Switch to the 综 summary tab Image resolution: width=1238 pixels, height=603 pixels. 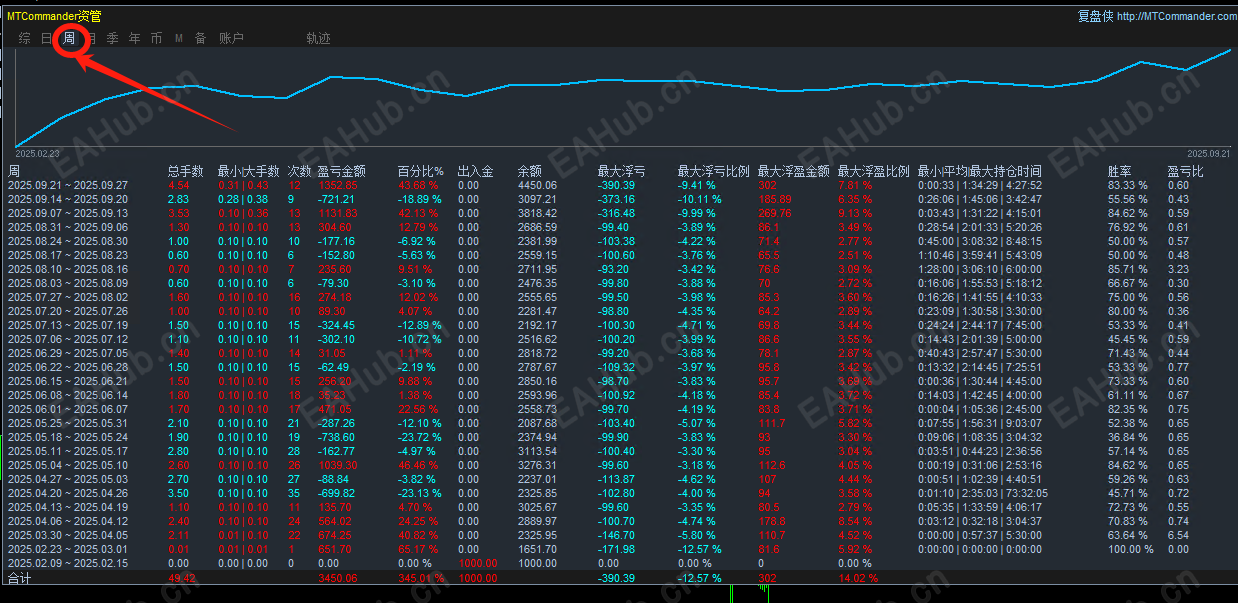pos(24,39)
